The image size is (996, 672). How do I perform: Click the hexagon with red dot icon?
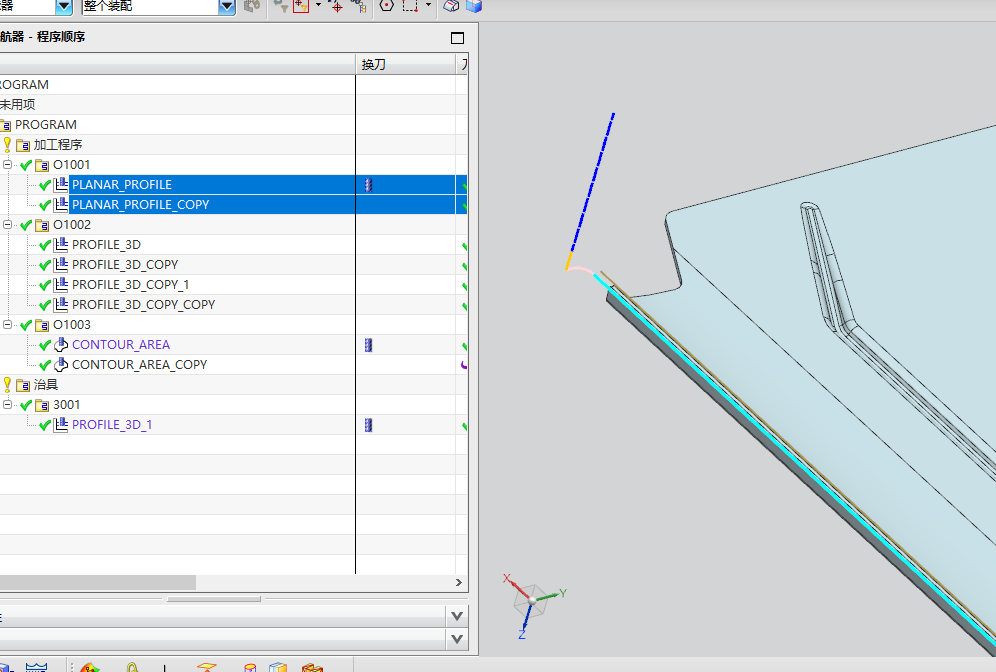(x=386, y=6)
